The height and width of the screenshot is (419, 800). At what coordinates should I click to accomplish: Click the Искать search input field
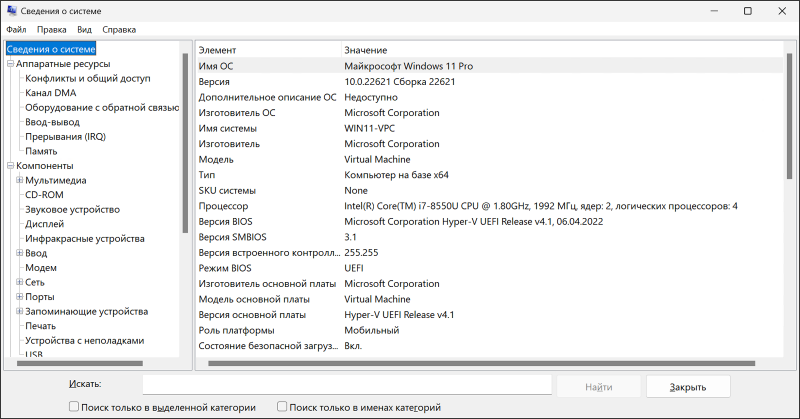(346, 386)
